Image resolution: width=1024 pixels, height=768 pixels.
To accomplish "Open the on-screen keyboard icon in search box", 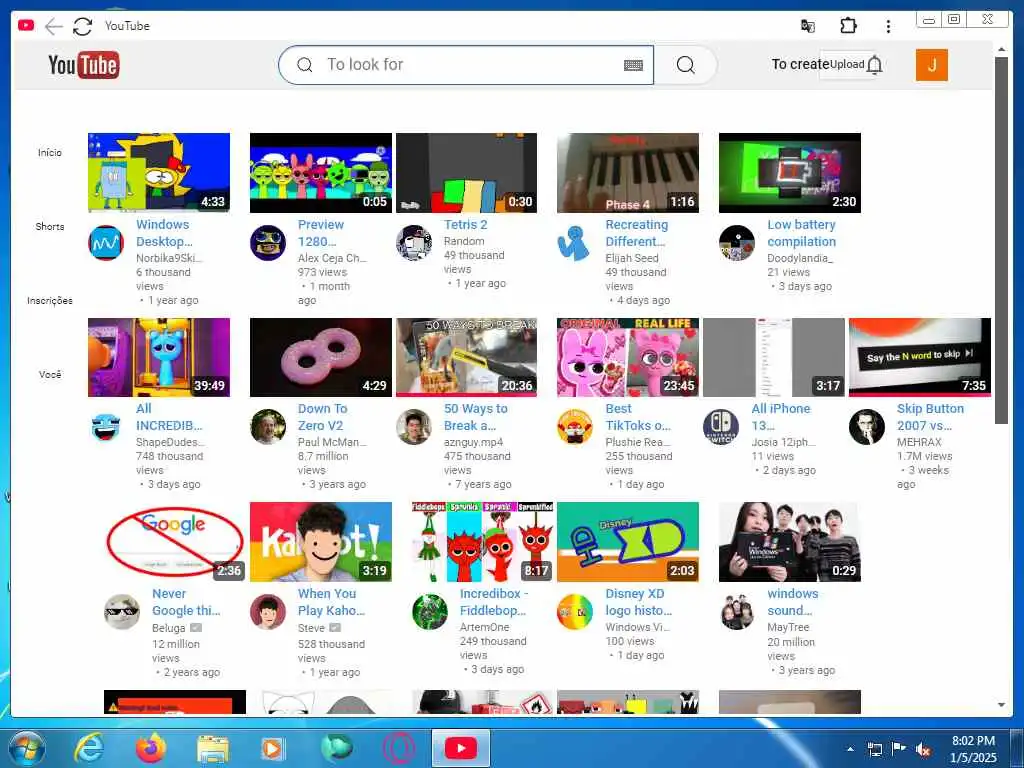I will (x=633, y=65).
